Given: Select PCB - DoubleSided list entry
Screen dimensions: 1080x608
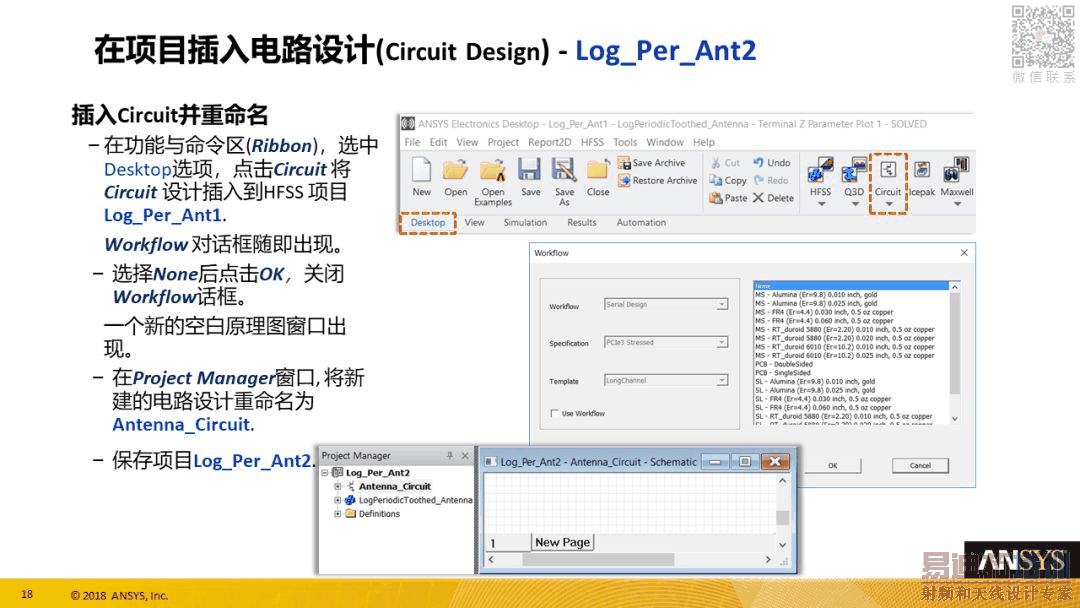Looking at the screenshot, I should click(x=783, y=364).
